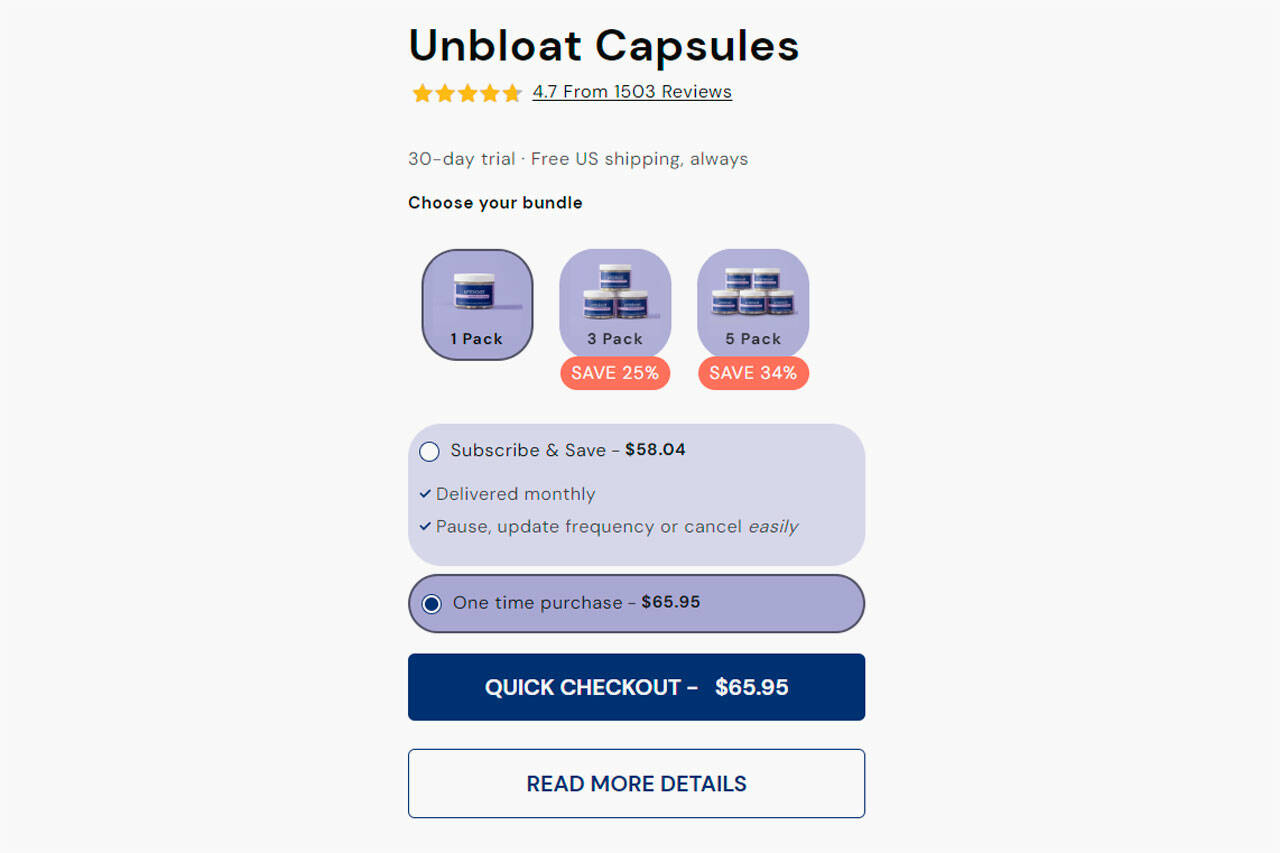Select the 1 Pack bundle thumbnail
This screenshot has height=853, width=1280.
[477, 304]
